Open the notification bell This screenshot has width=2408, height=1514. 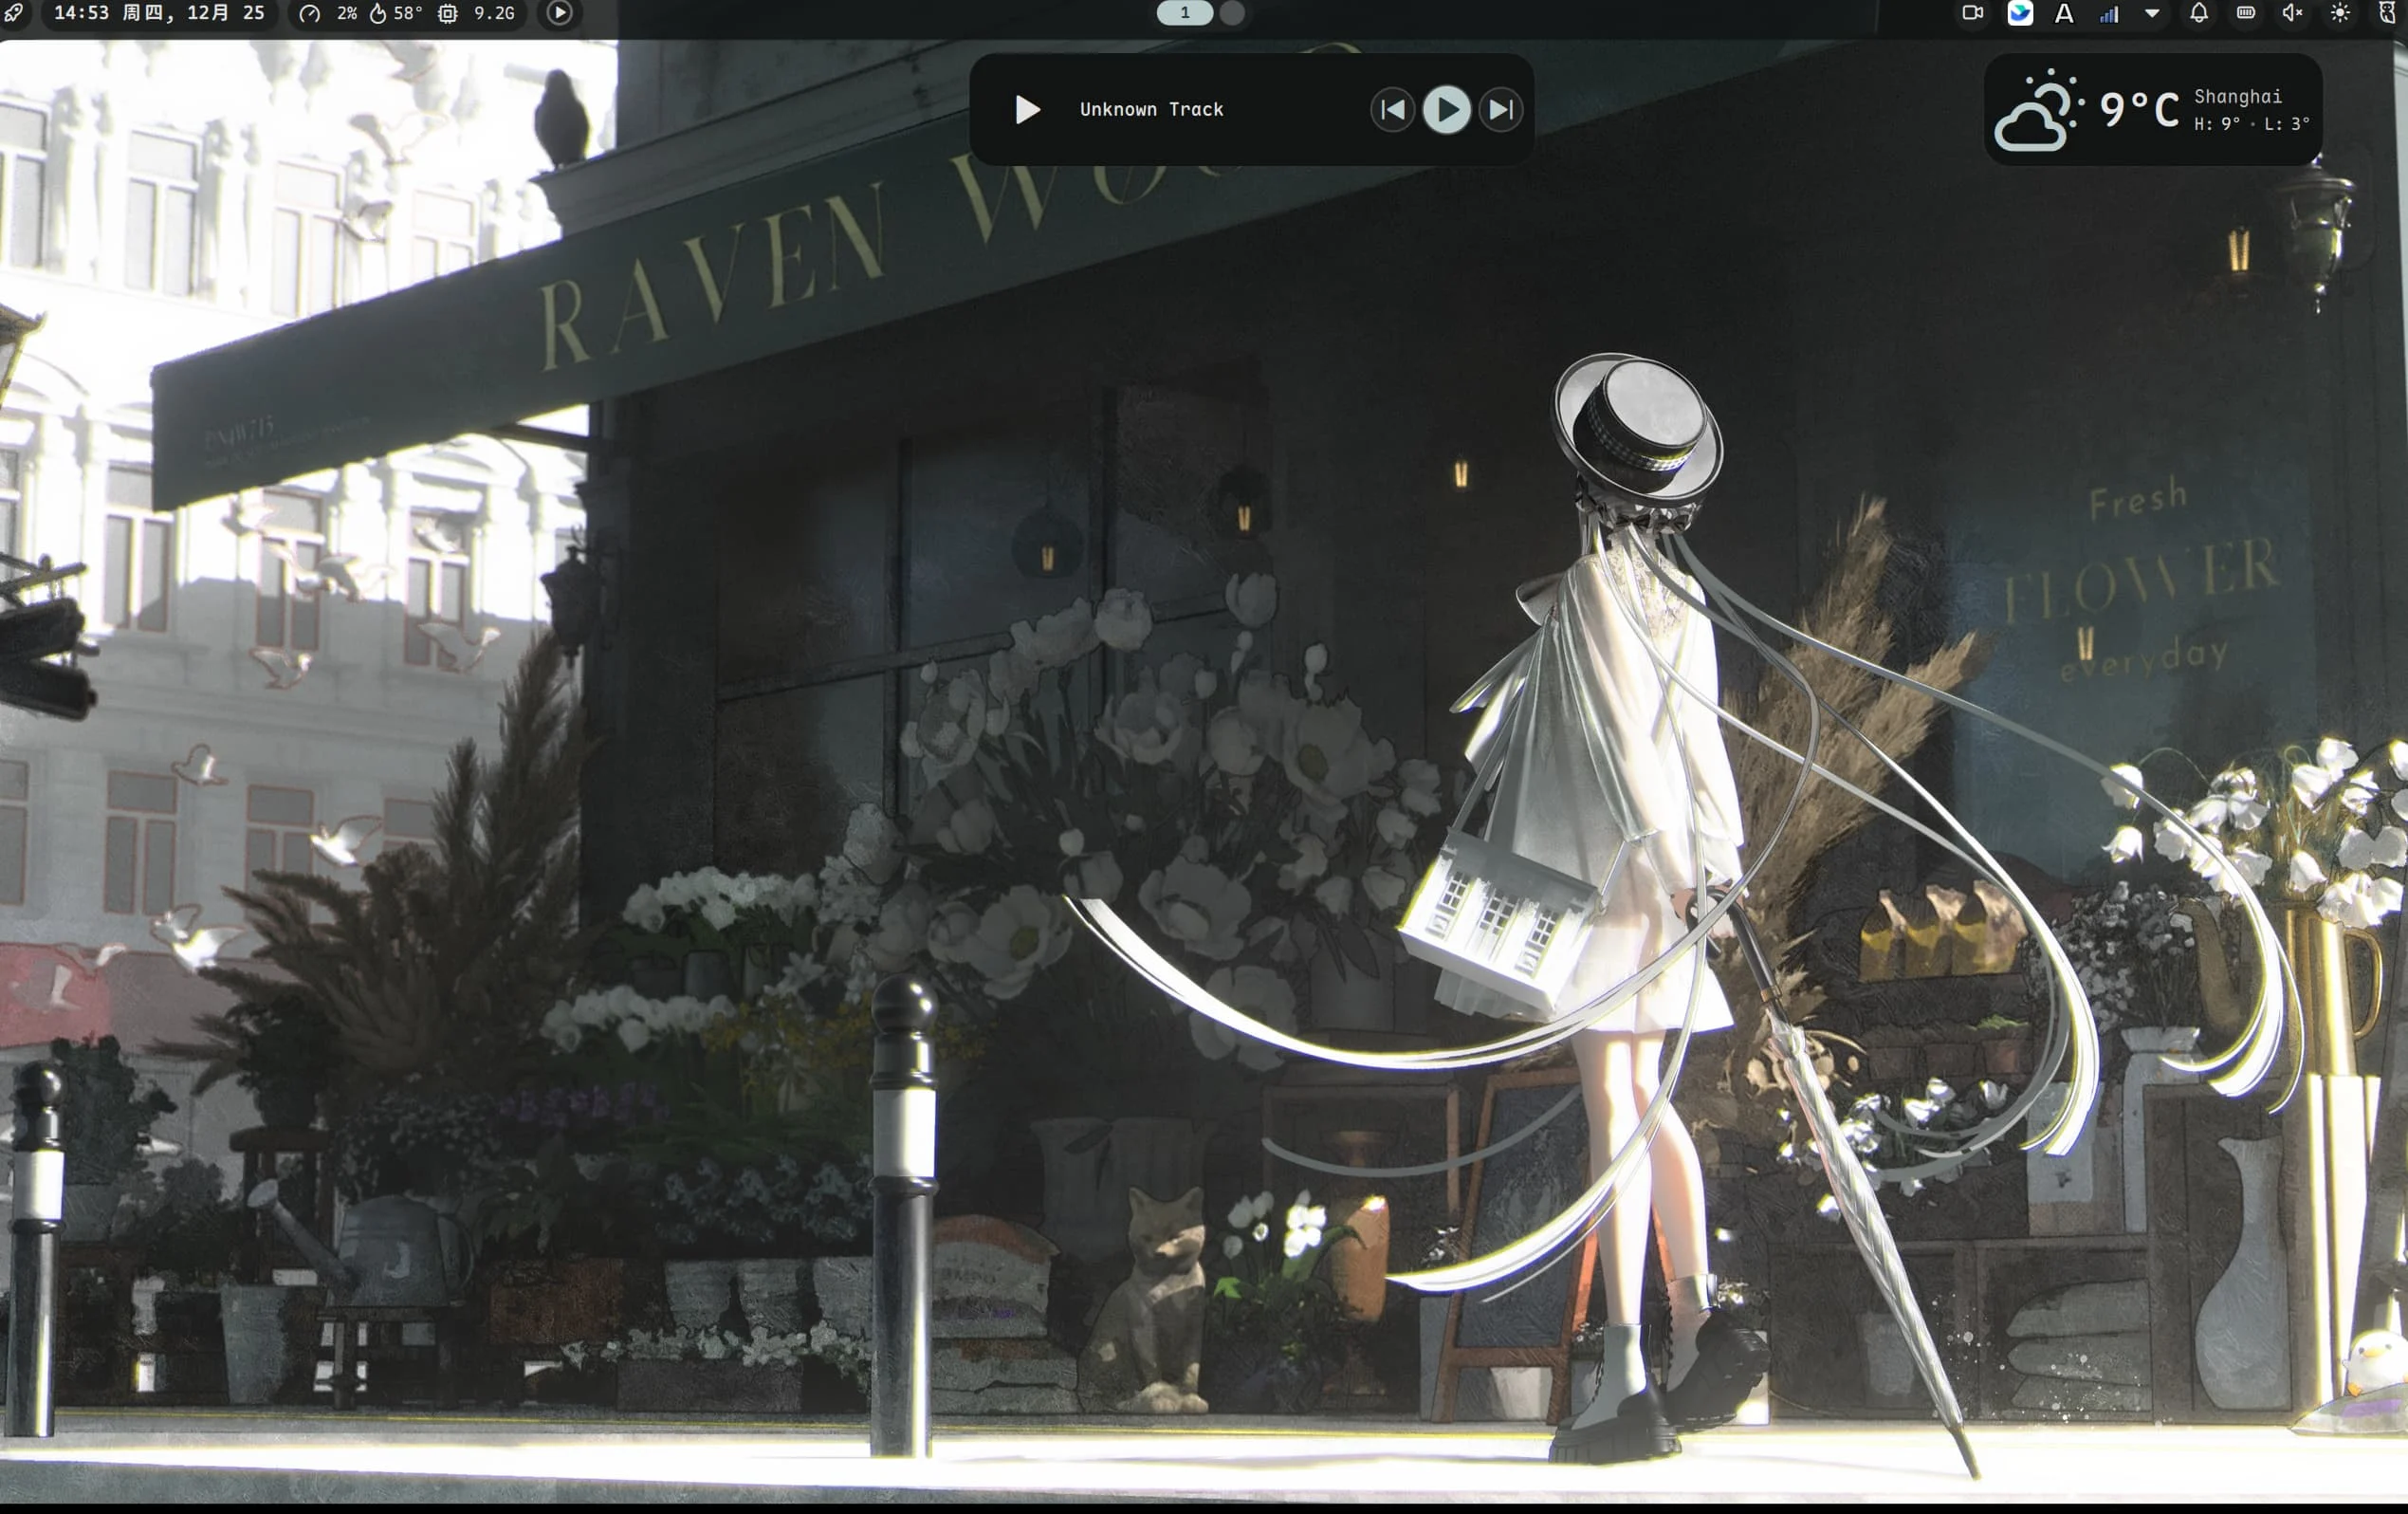(x=2199, y=13)
